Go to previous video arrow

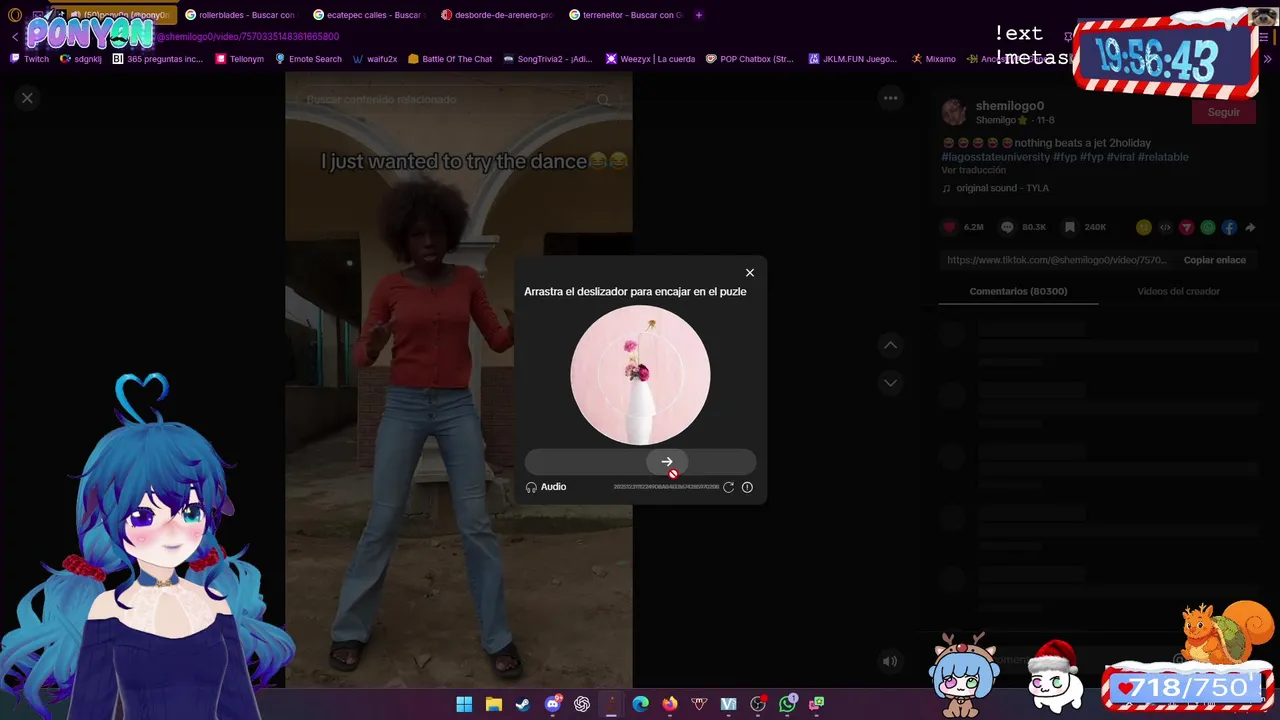(x=890, y=345)
